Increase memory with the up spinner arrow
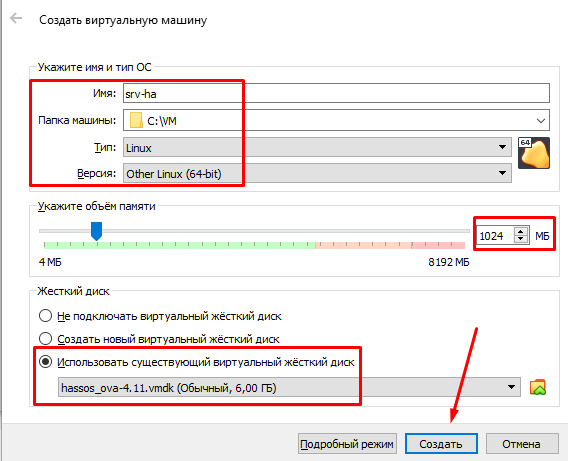Image resolution: width=568 pixels, height=461 pixels. (521, 232)
